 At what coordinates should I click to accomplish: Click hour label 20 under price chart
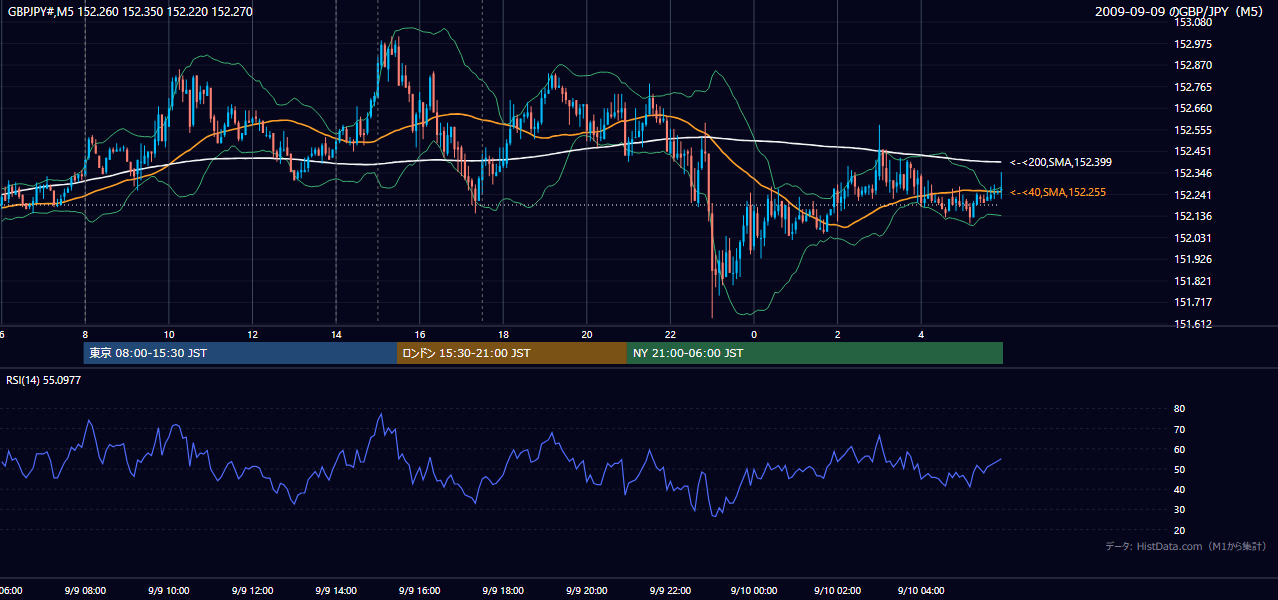coord(587,334)
